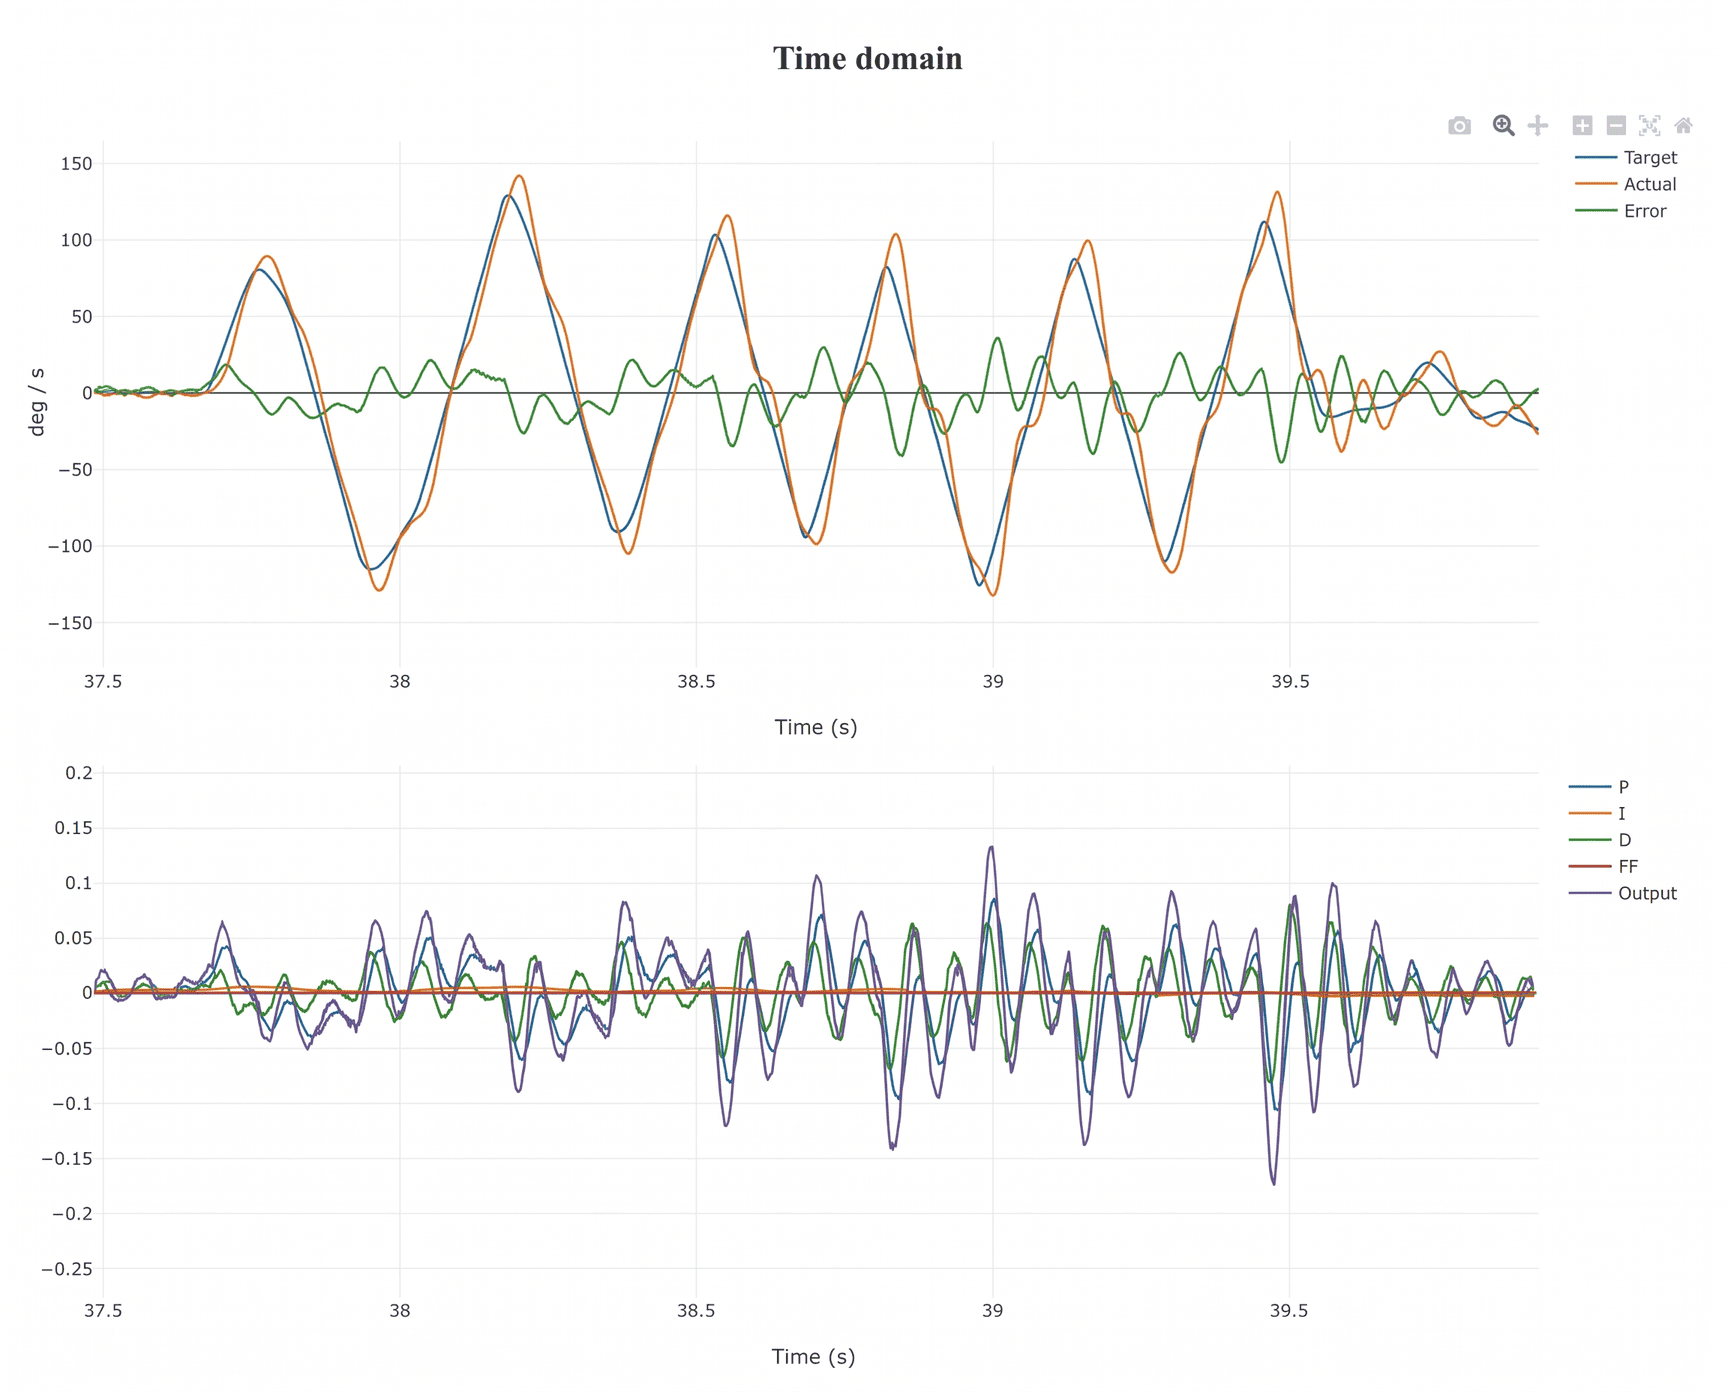
Task: Click the Time domain chart title
Action: (867, 58)
